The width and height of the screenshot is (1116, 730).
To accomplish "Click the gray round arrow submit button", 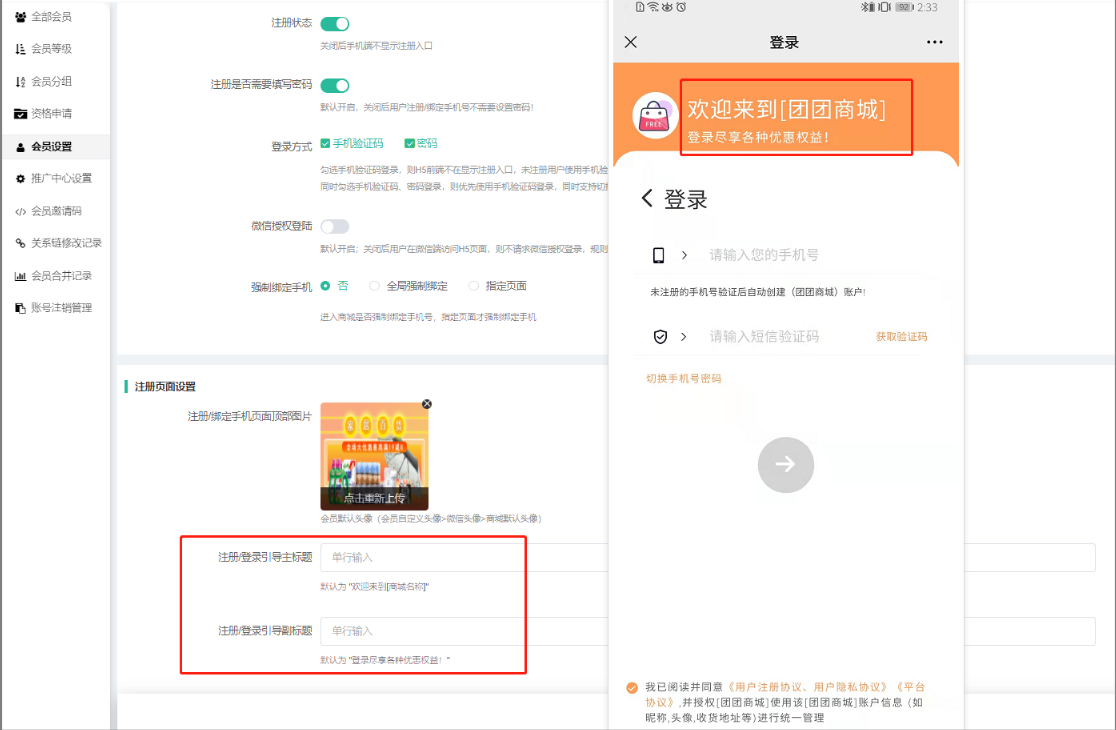I will (785, 464).
